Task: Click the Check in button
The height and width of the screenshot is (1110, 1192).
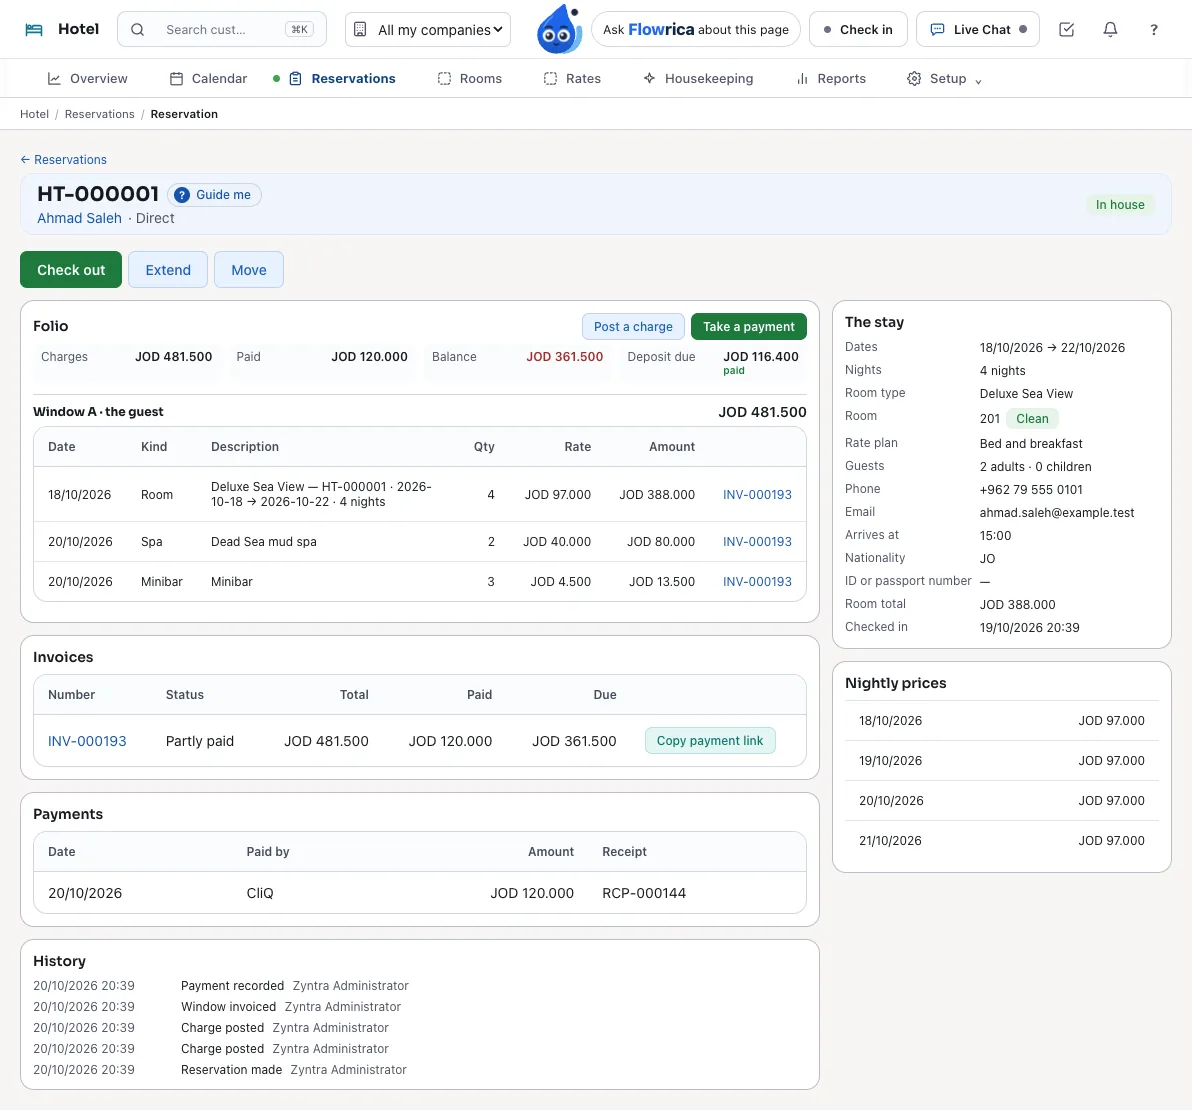Action: pos(858,30)
